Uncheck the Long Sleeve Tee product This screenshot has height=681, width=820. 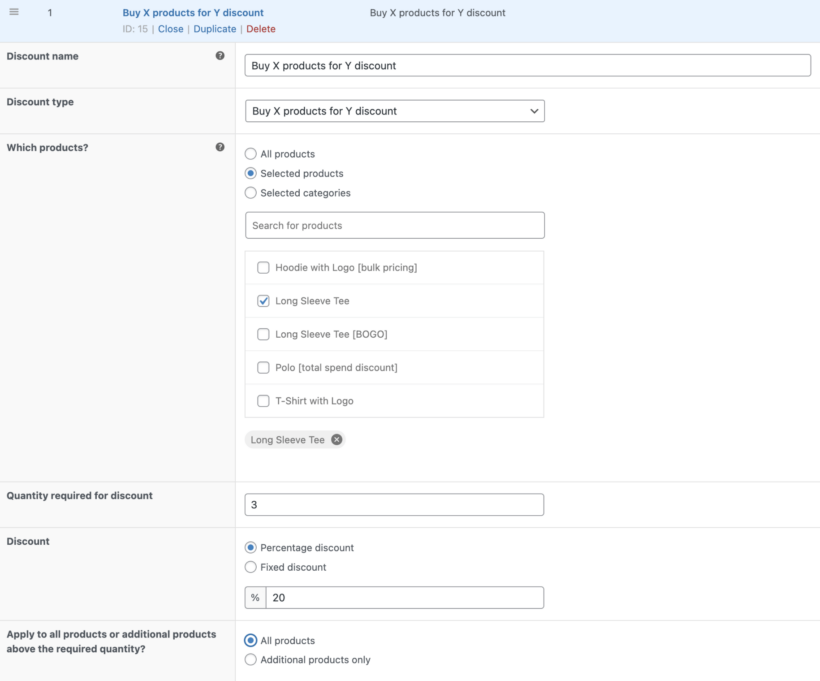pos(264,300)
